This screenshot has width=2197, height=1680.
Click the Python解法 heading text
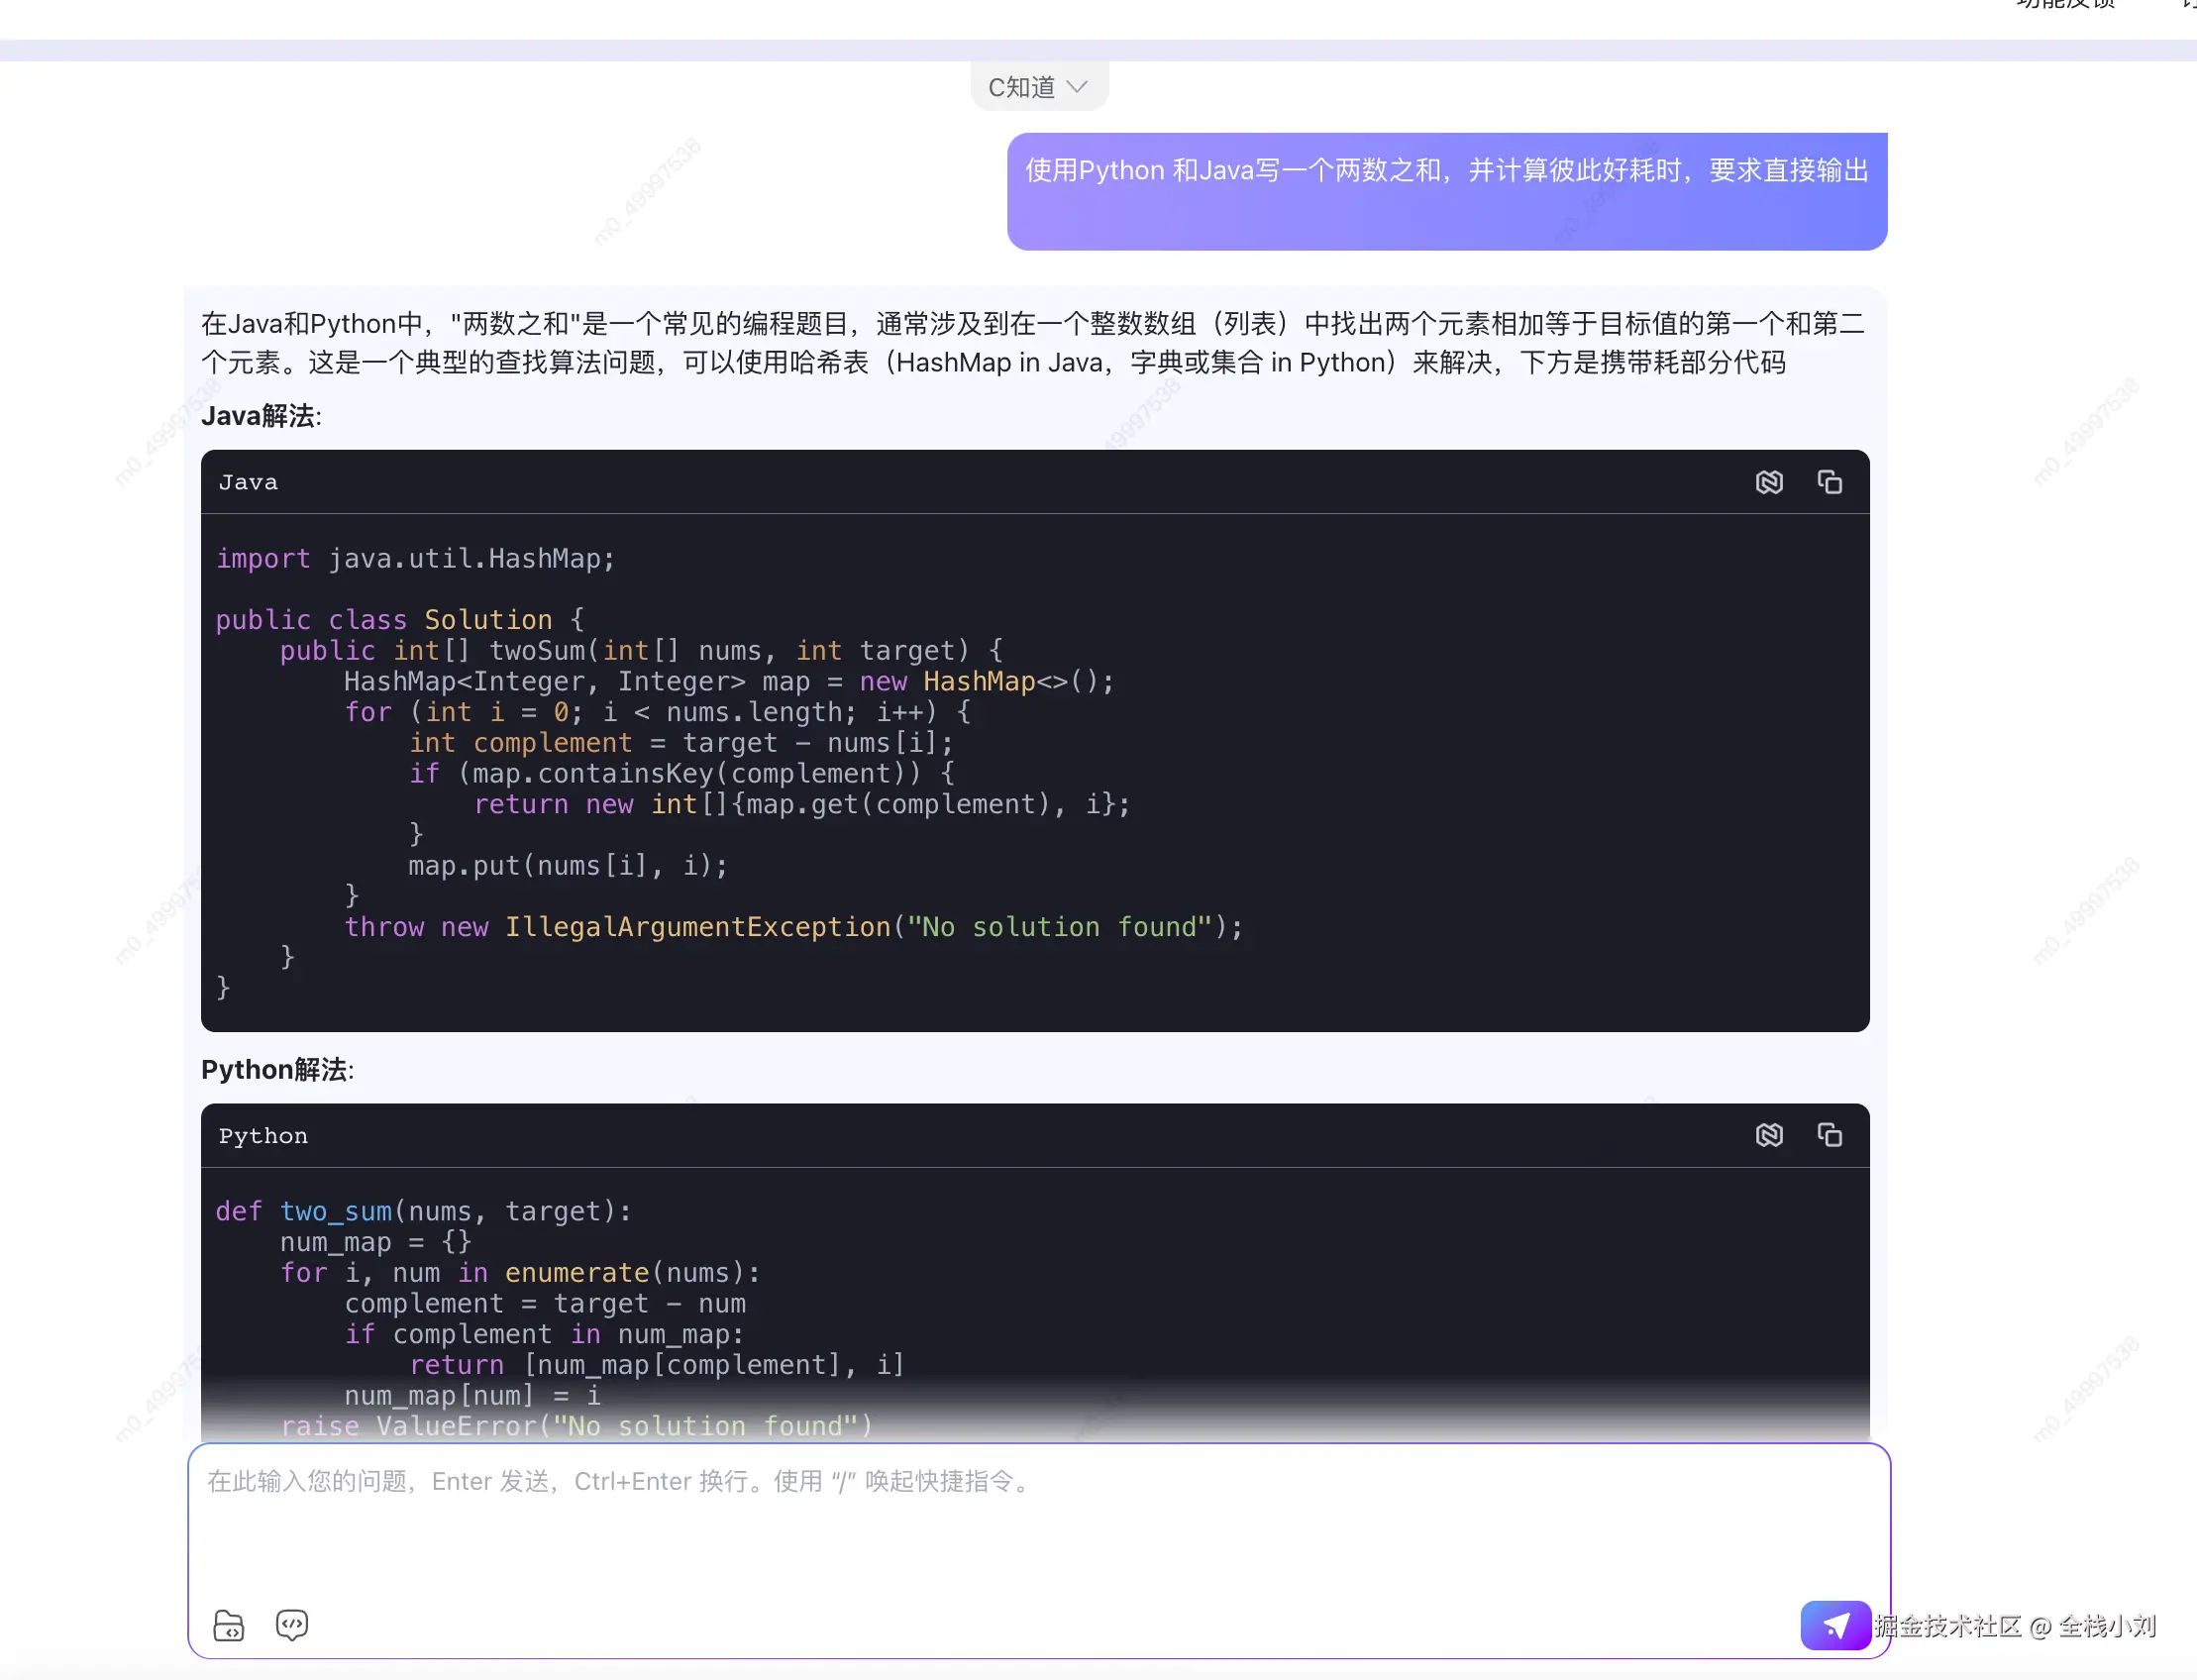[277, 1069]
